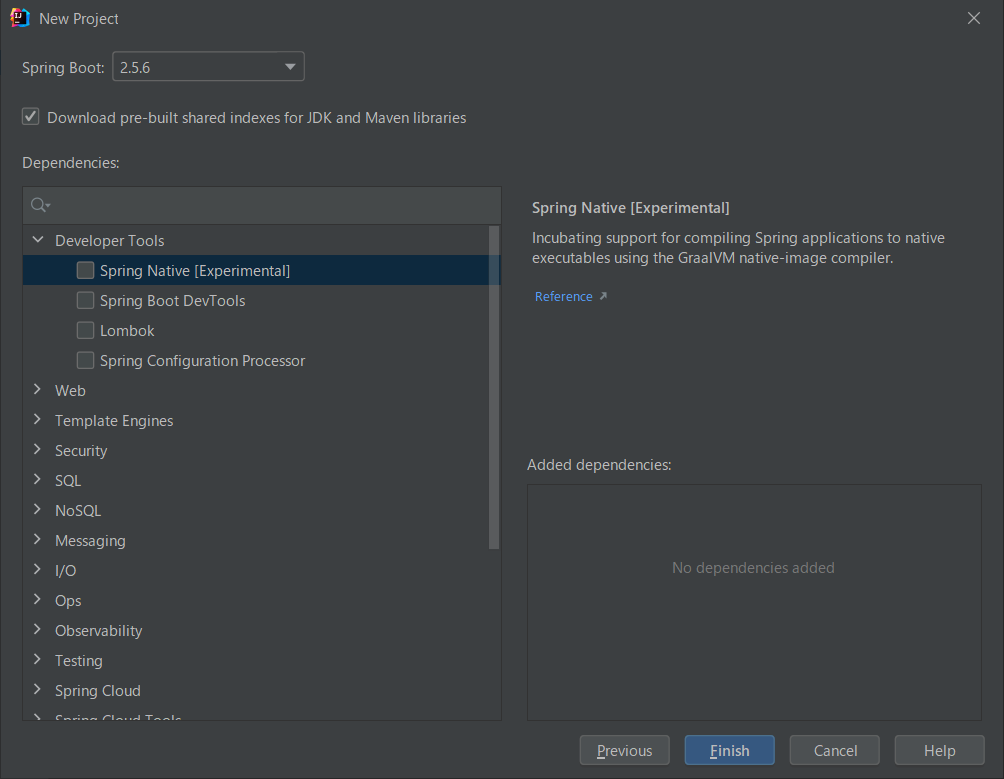
Task: Expand the Spring Cloud category
Action: pos(37,690)
